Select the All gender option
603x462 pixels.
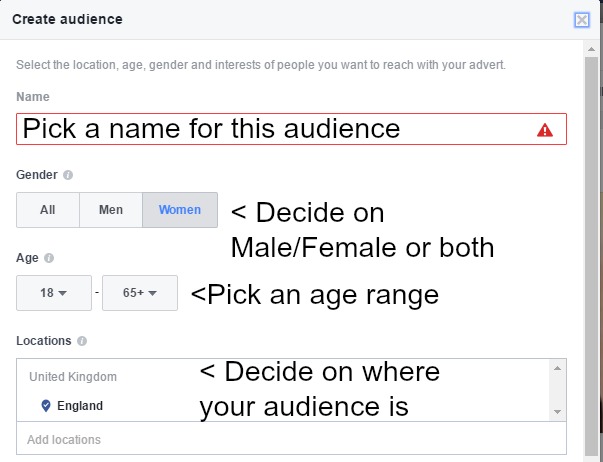pos(47,210)
